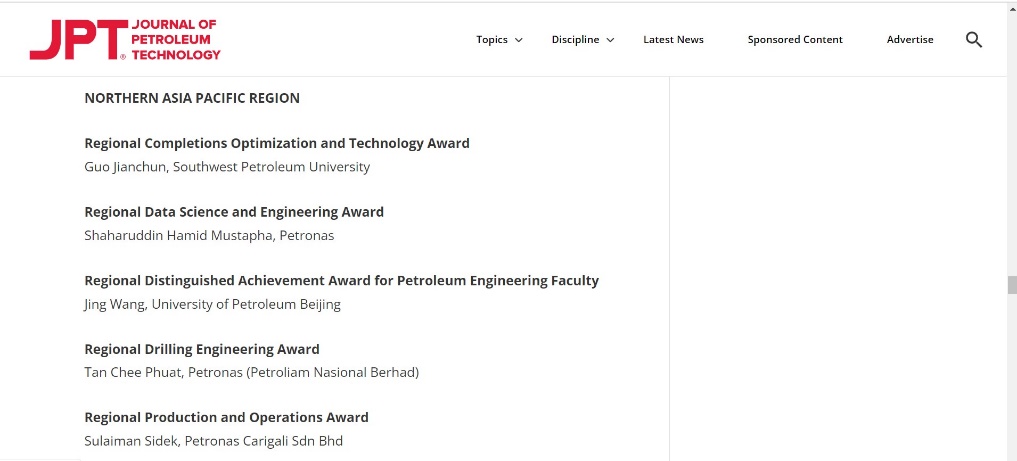Select Regional Drilling Engineering Award heading
This screenshot has height=461, width=1017.
tap(202, 349)
